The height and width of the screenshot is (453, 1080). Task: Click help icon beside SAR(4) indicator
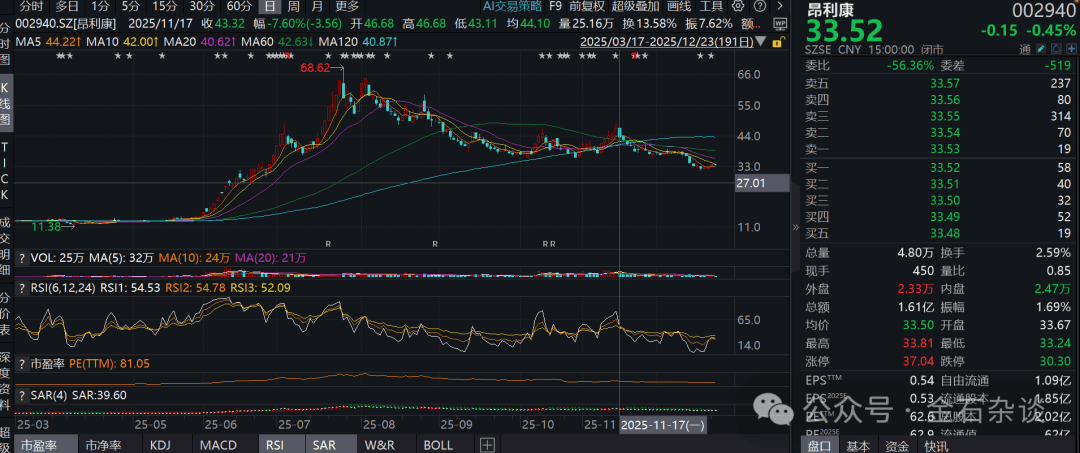(x=22, y=394)
